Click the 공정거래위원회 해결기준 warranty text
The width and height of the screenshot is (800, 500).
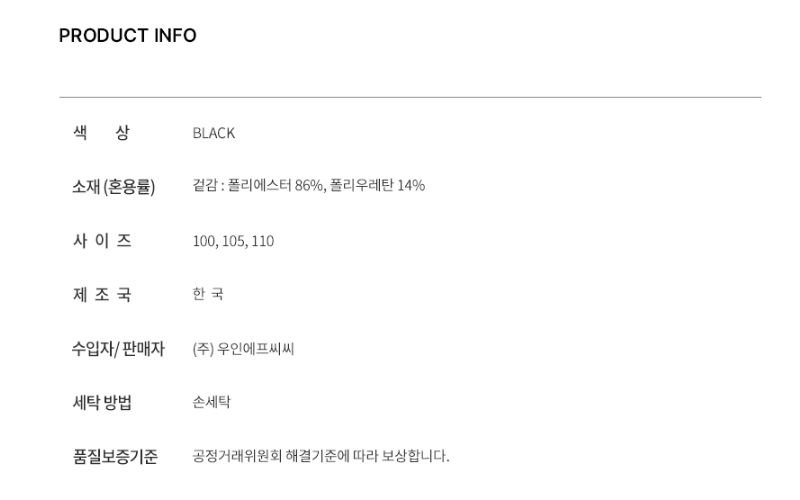(279, 457)
